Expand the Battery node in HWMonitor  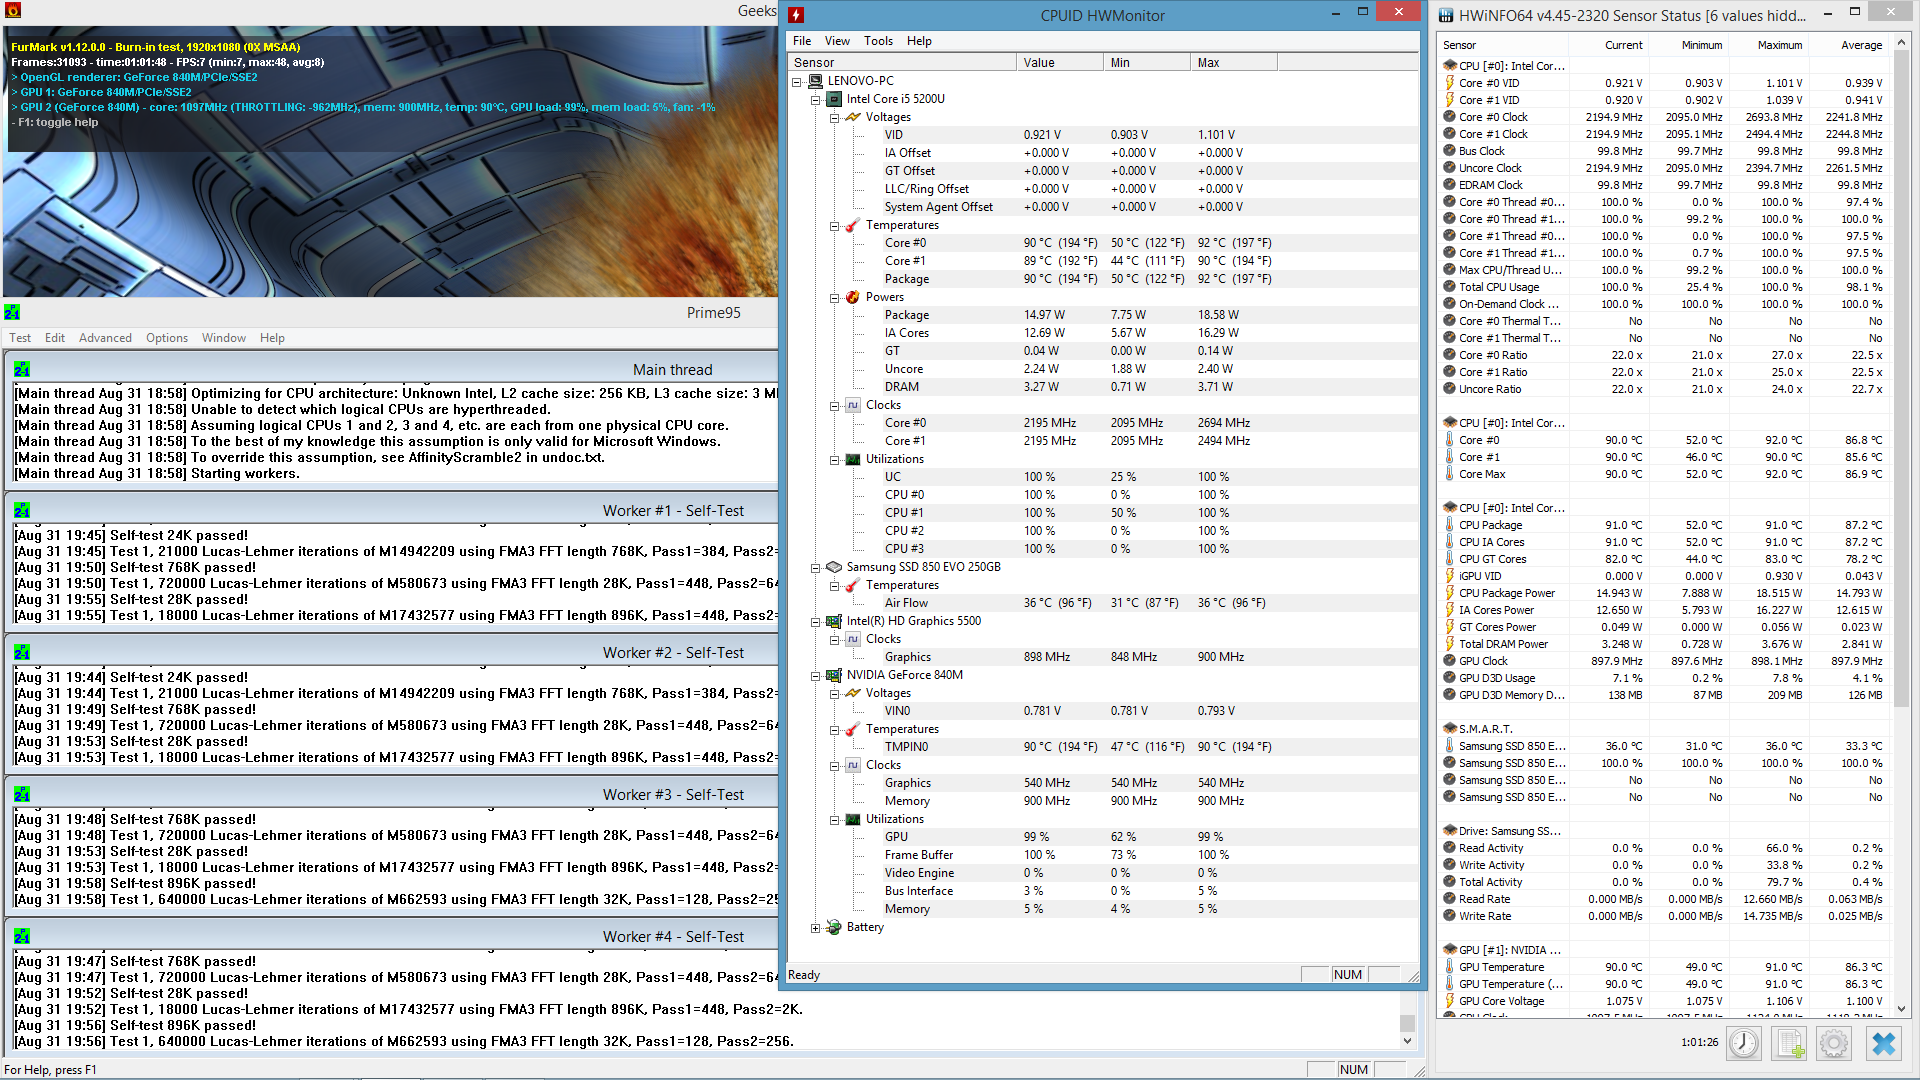point(815,928)
